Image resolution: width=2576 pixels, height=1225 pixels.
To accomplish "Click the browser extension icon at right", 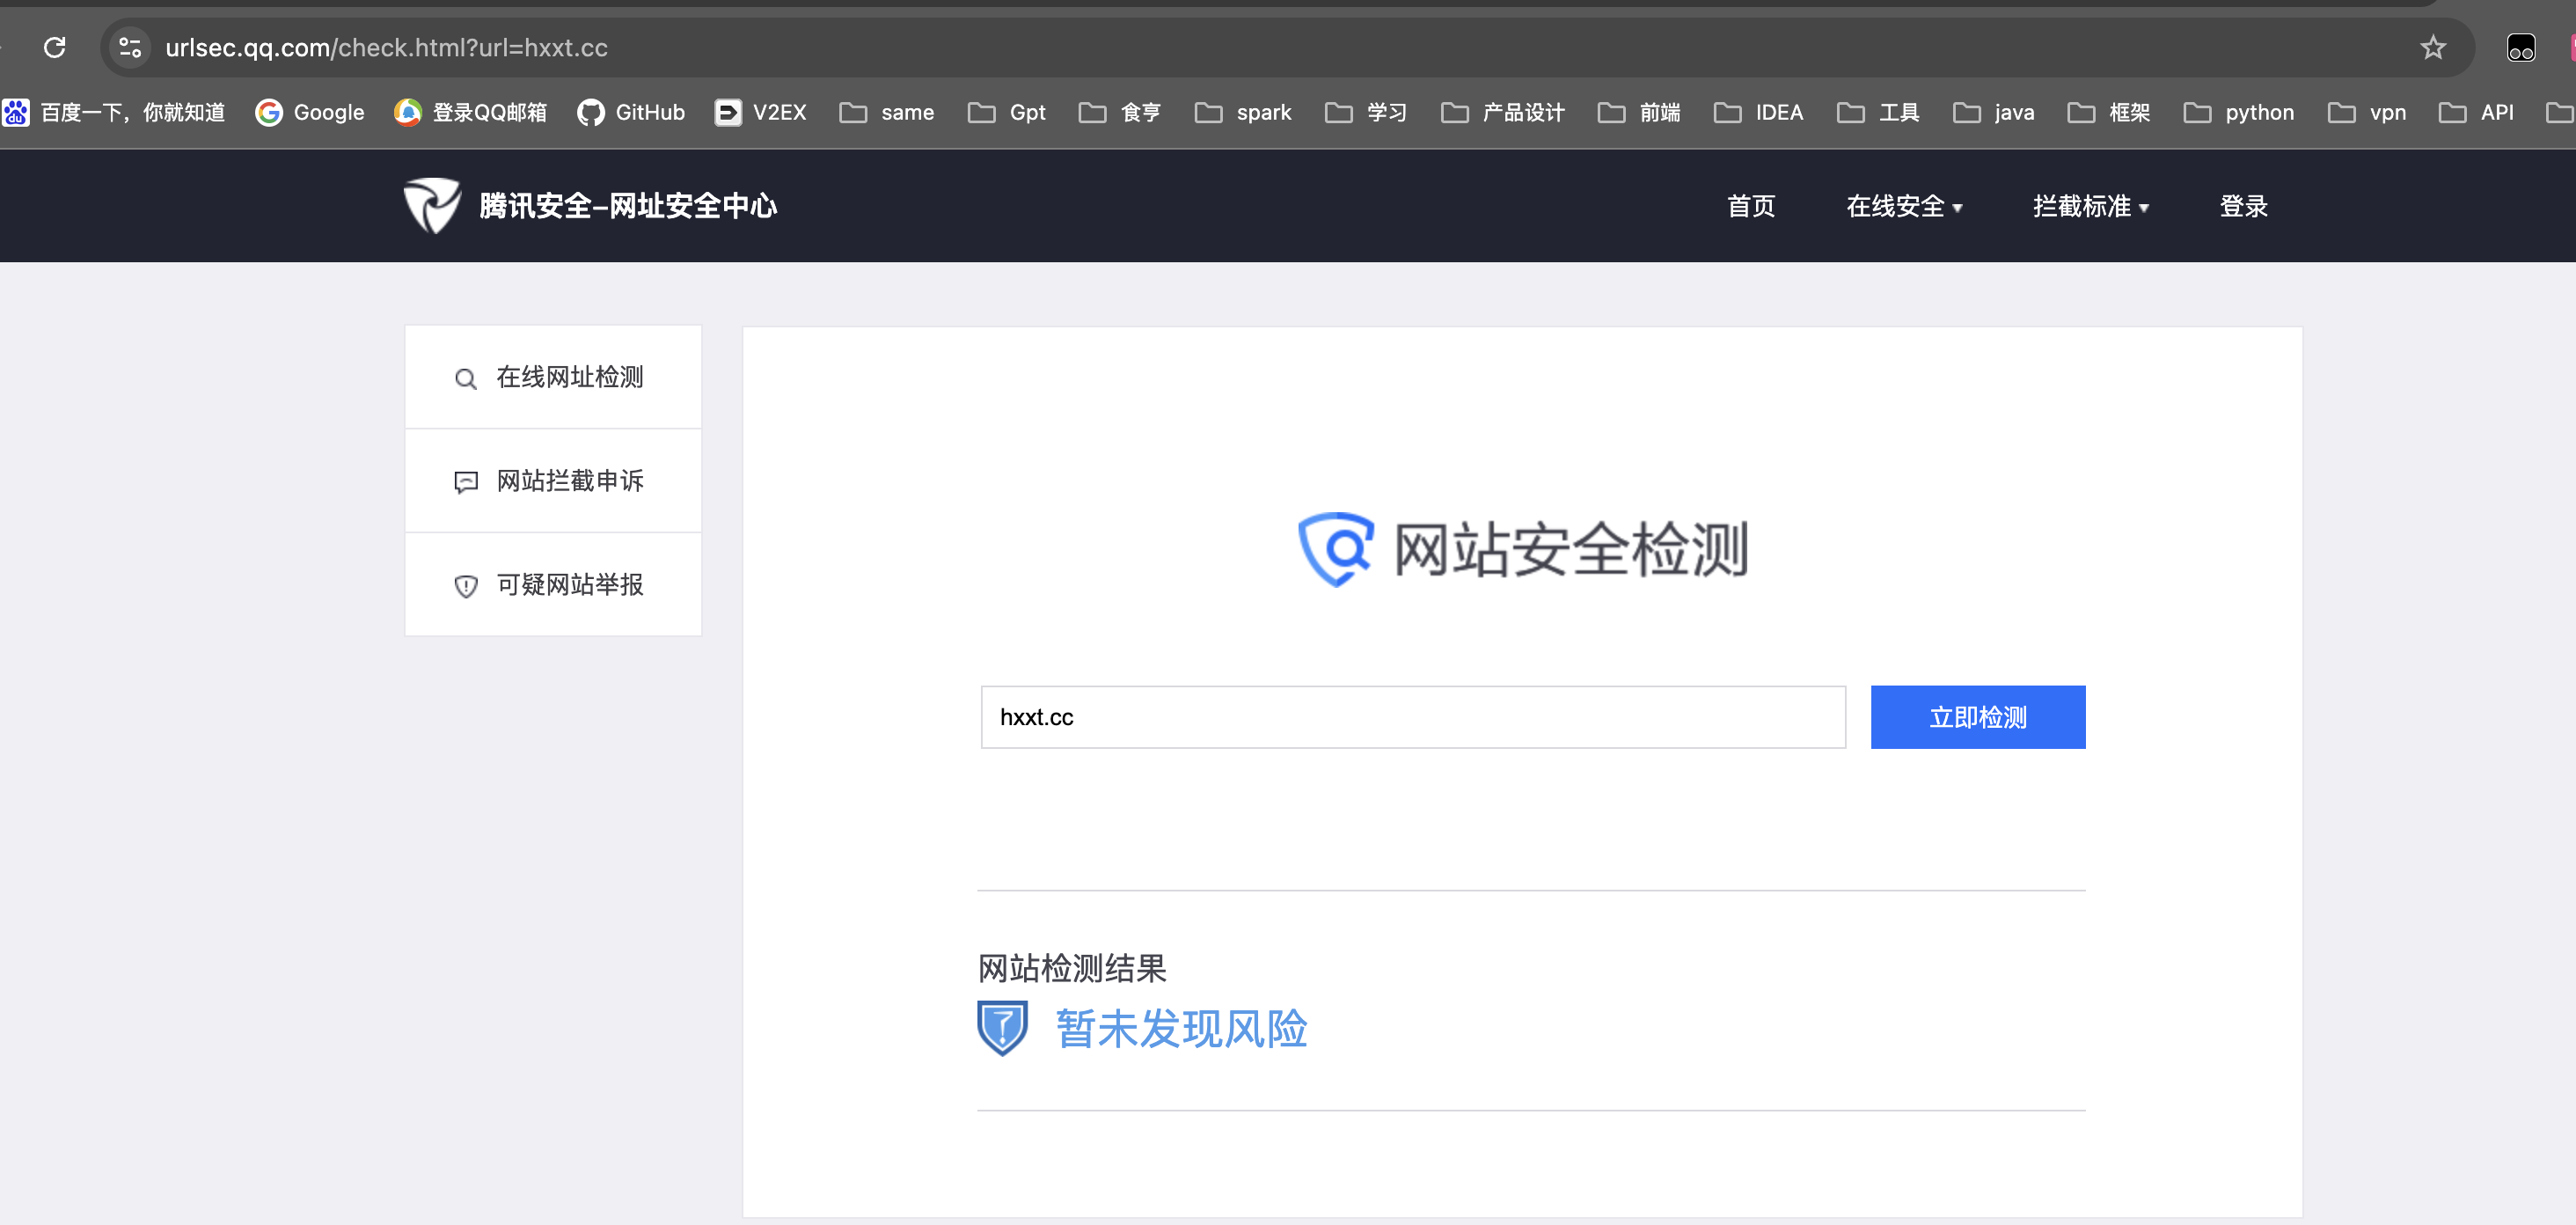I will tap(2520, 47).
